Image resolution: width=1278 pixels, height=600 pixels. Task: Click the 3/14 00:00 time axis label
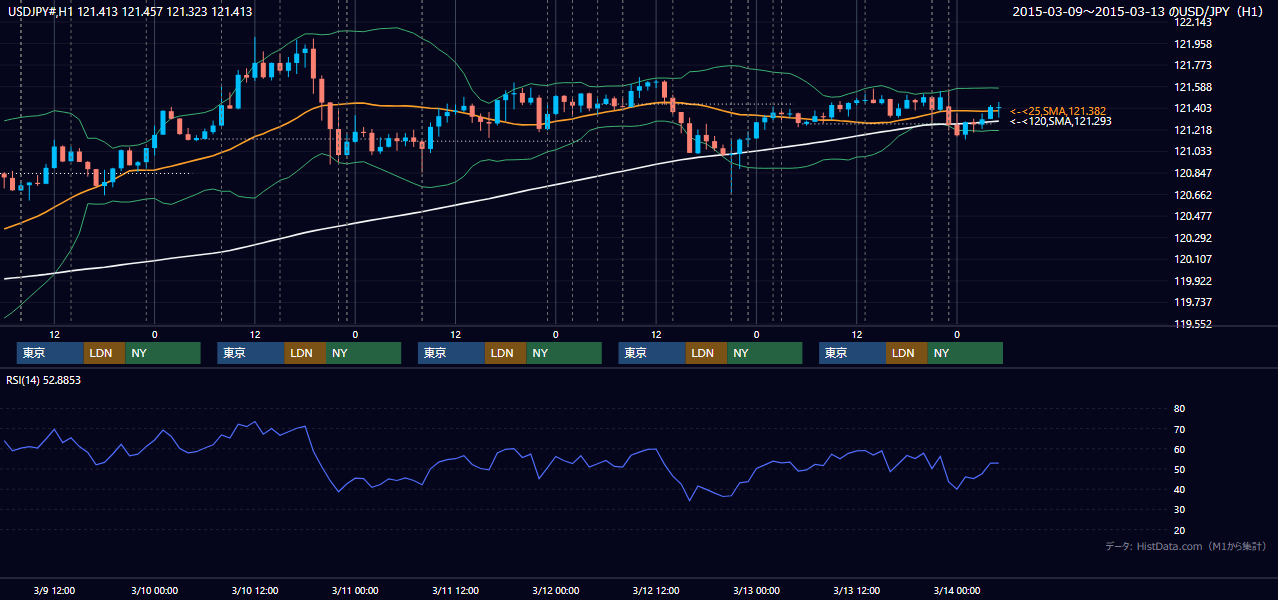956,590
